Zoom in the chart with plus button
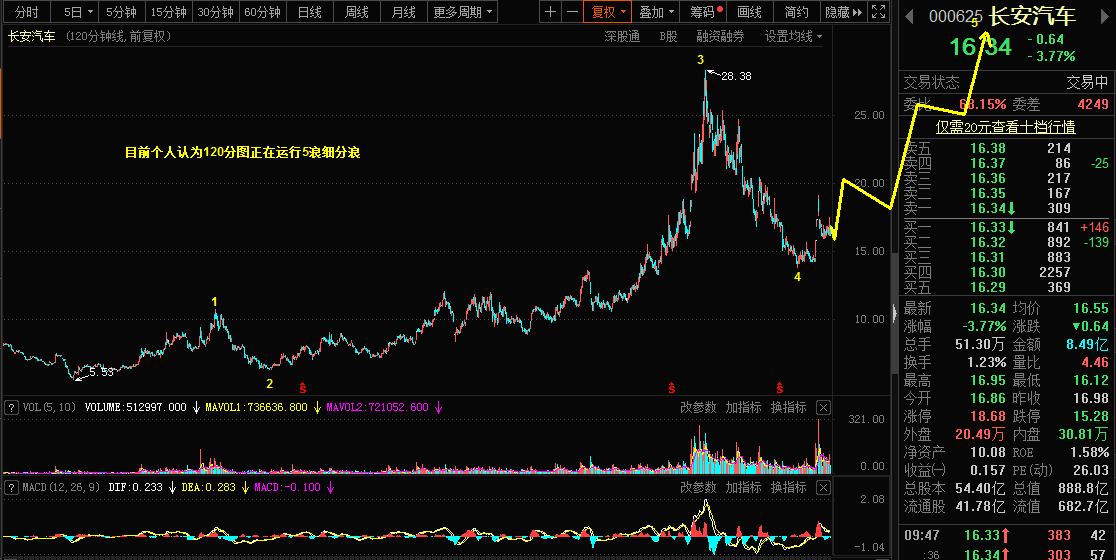This screenshot has height=560, width=1116. pos(550,12)
